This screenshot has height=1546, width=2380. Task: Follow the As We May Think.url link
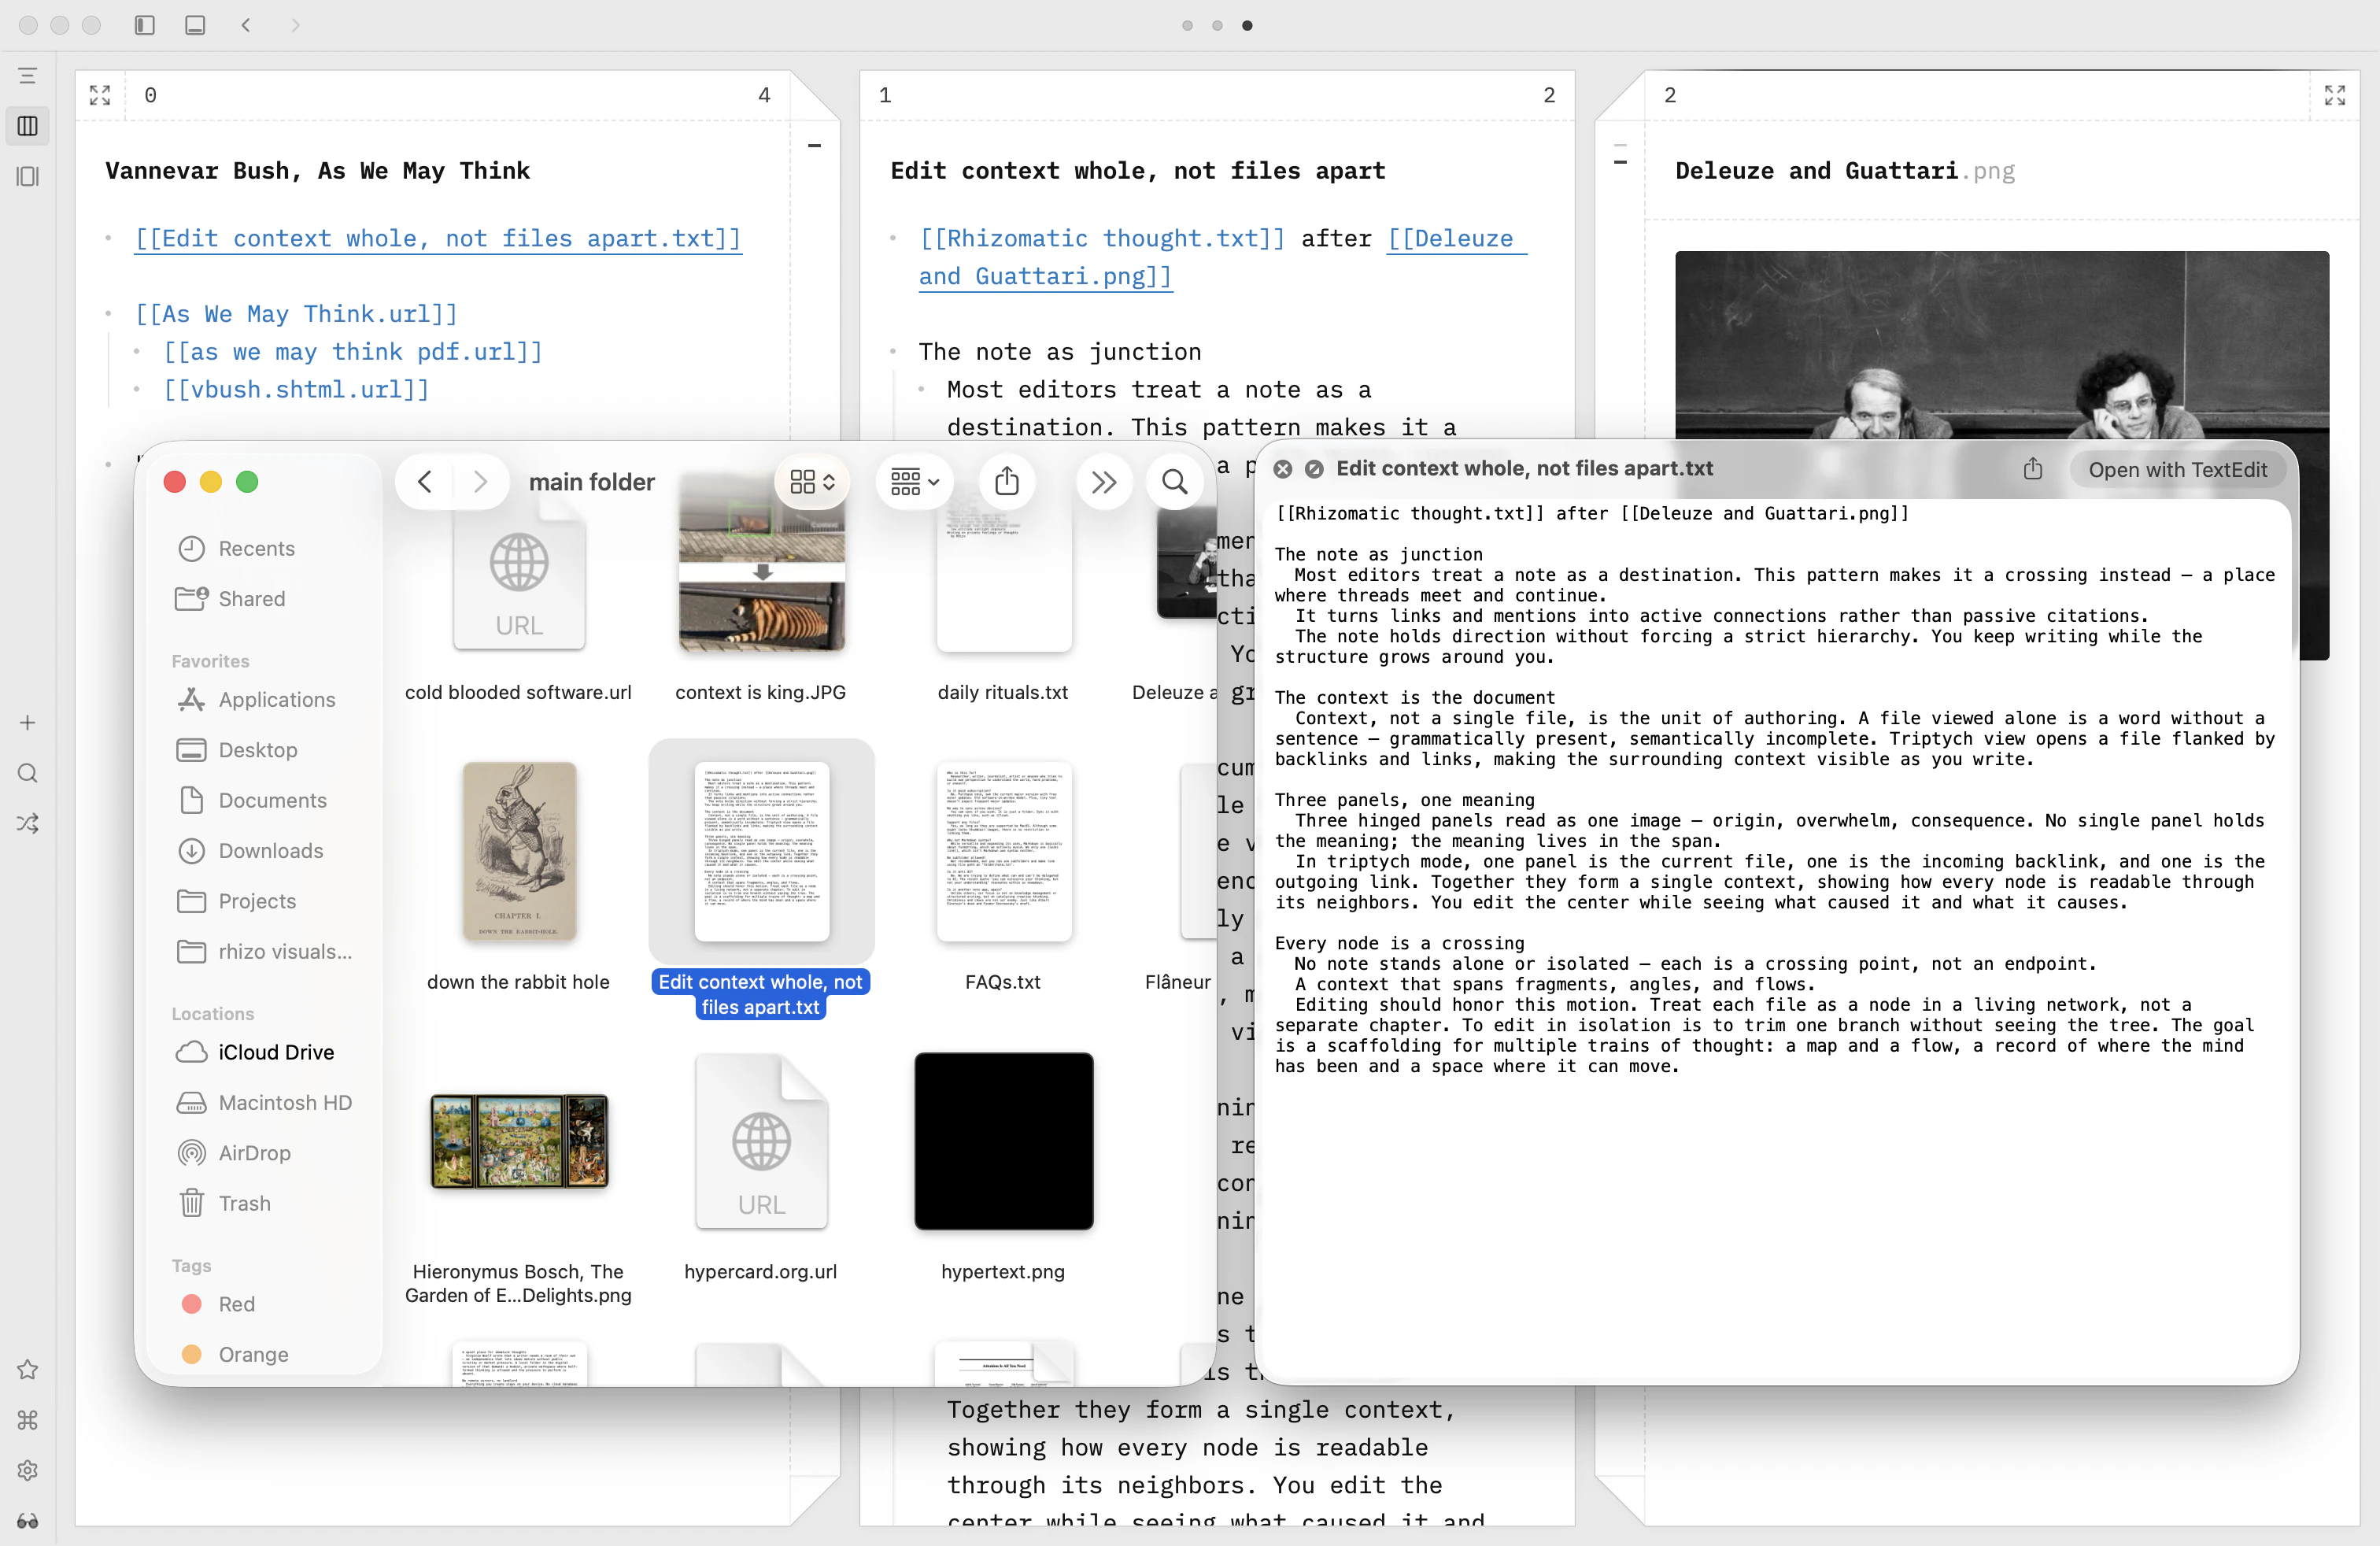(x=296, y=314)
